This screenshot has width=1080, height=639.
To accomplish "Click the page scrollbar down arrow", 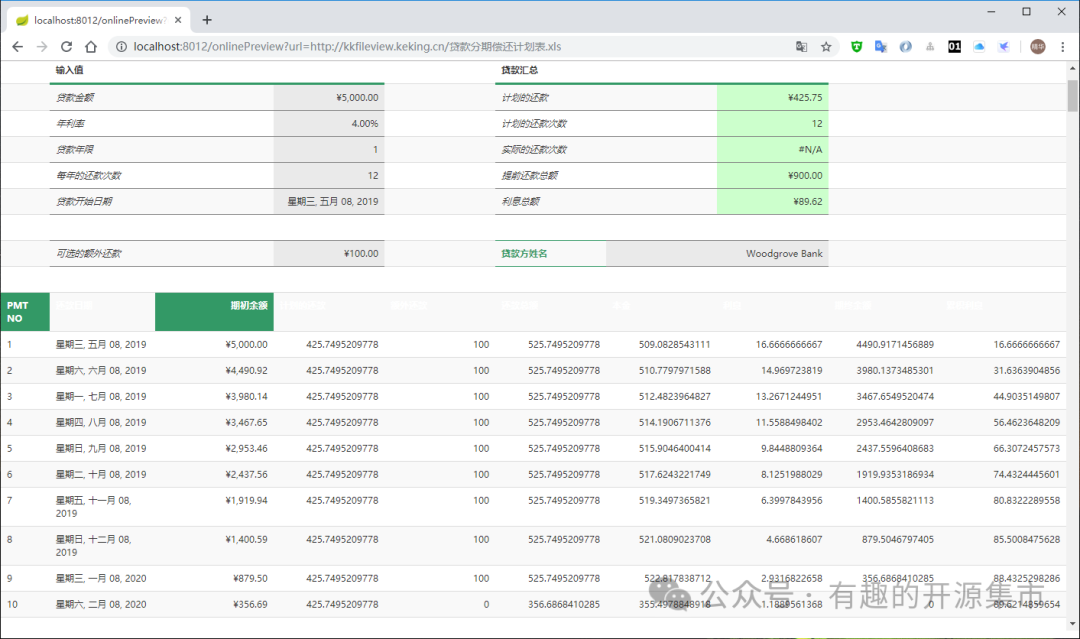I will 1072,624.
